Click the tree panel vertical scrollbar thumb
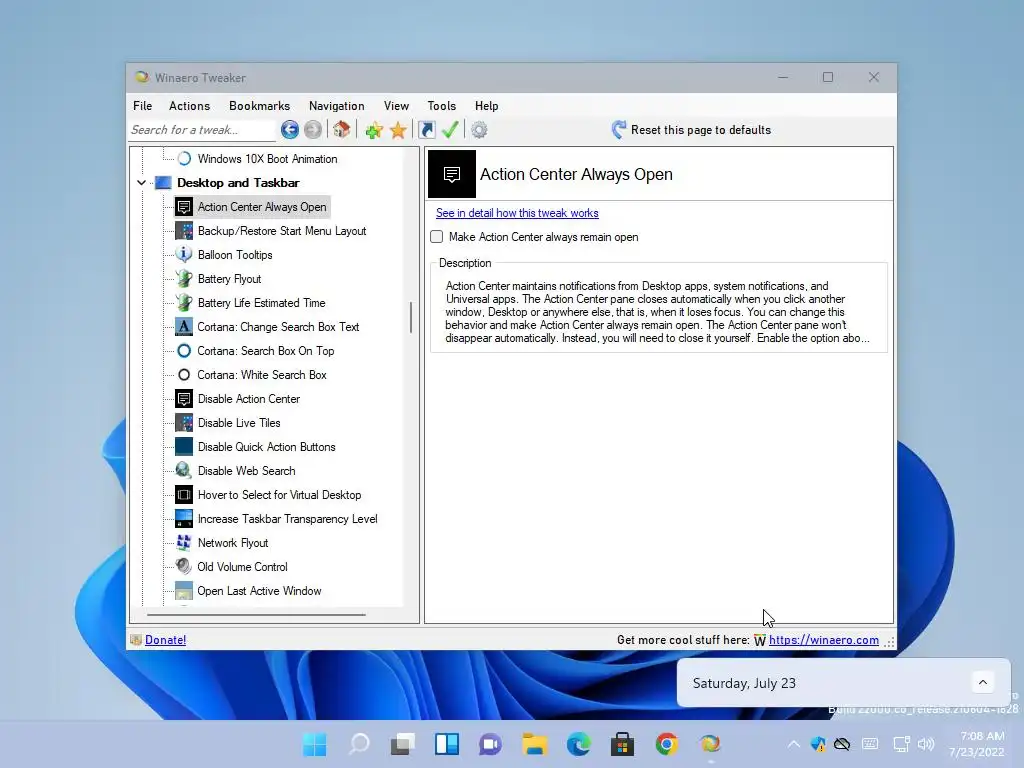The height and width of the screenshot is (768, 1024). click(411, 317)
